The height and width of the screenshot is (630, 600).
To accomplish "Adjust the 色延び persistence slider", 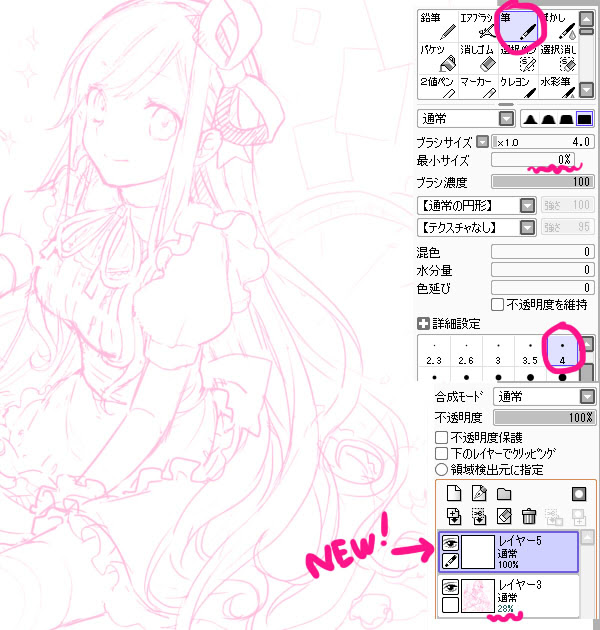I will [x=543, y=288].
